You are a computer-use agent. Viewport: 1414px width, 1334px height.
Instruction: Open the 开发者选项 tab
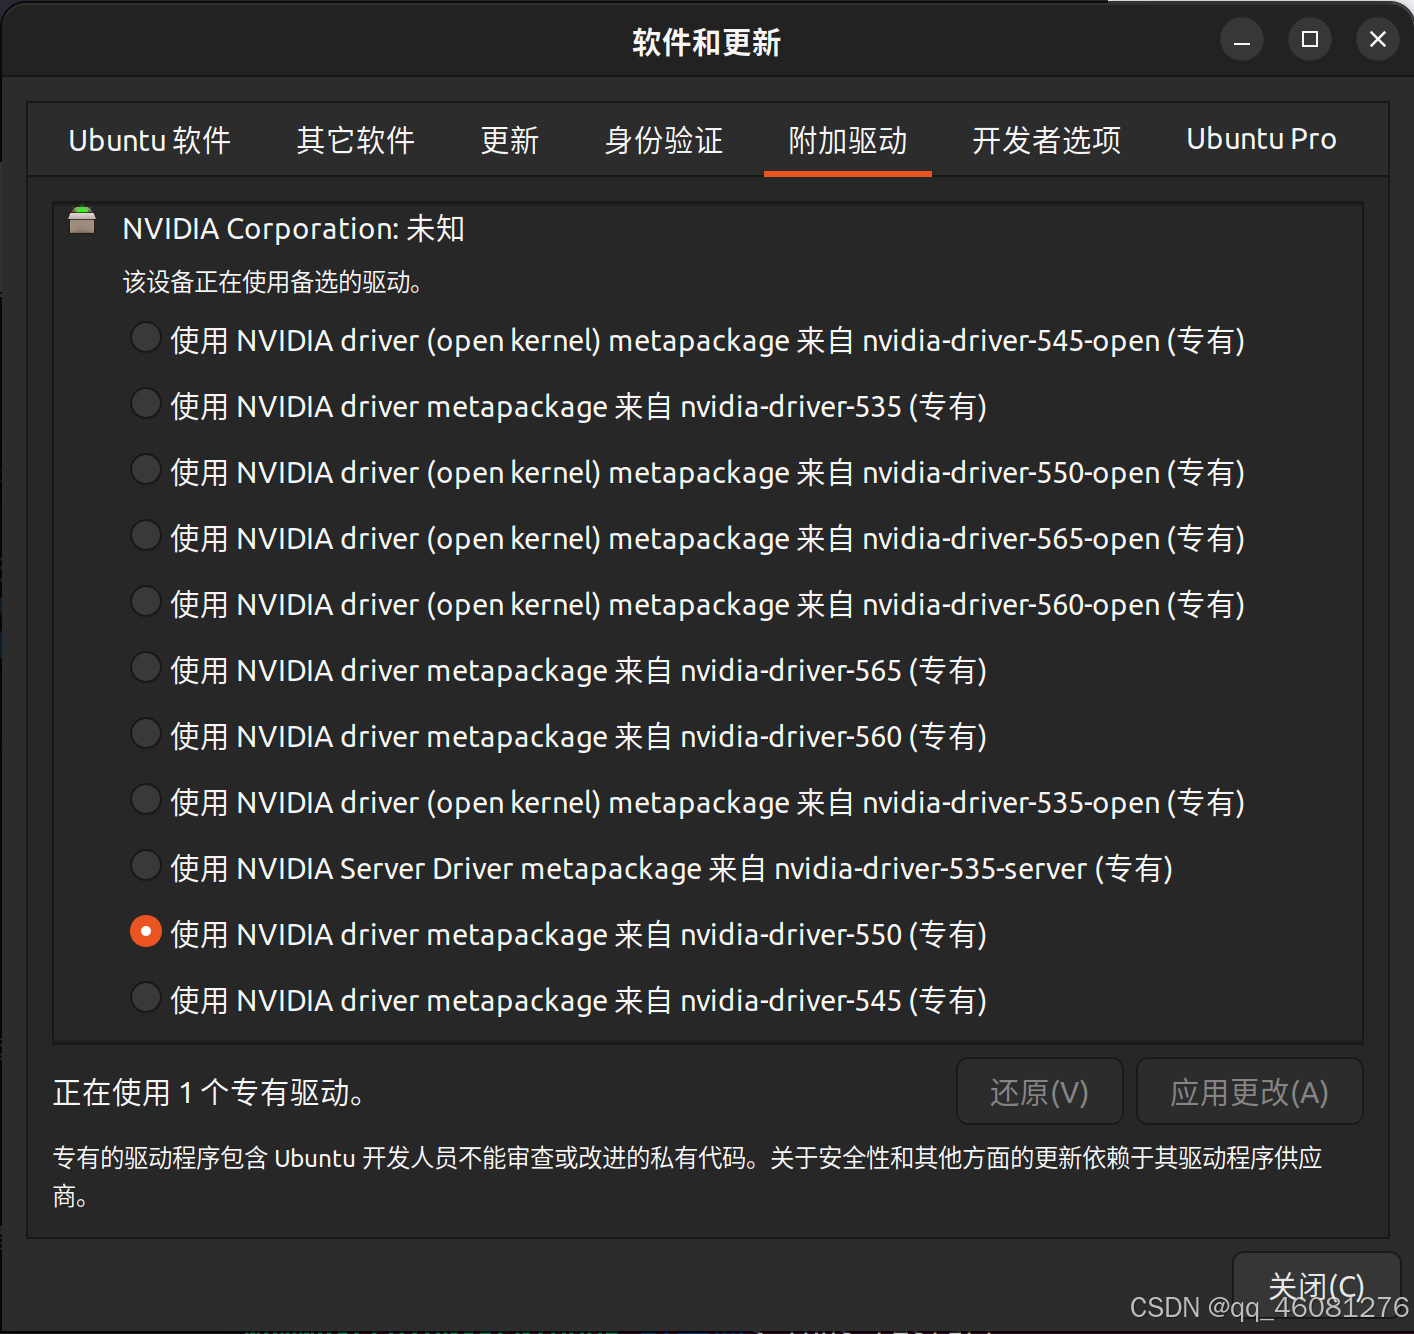(1047, 140)
